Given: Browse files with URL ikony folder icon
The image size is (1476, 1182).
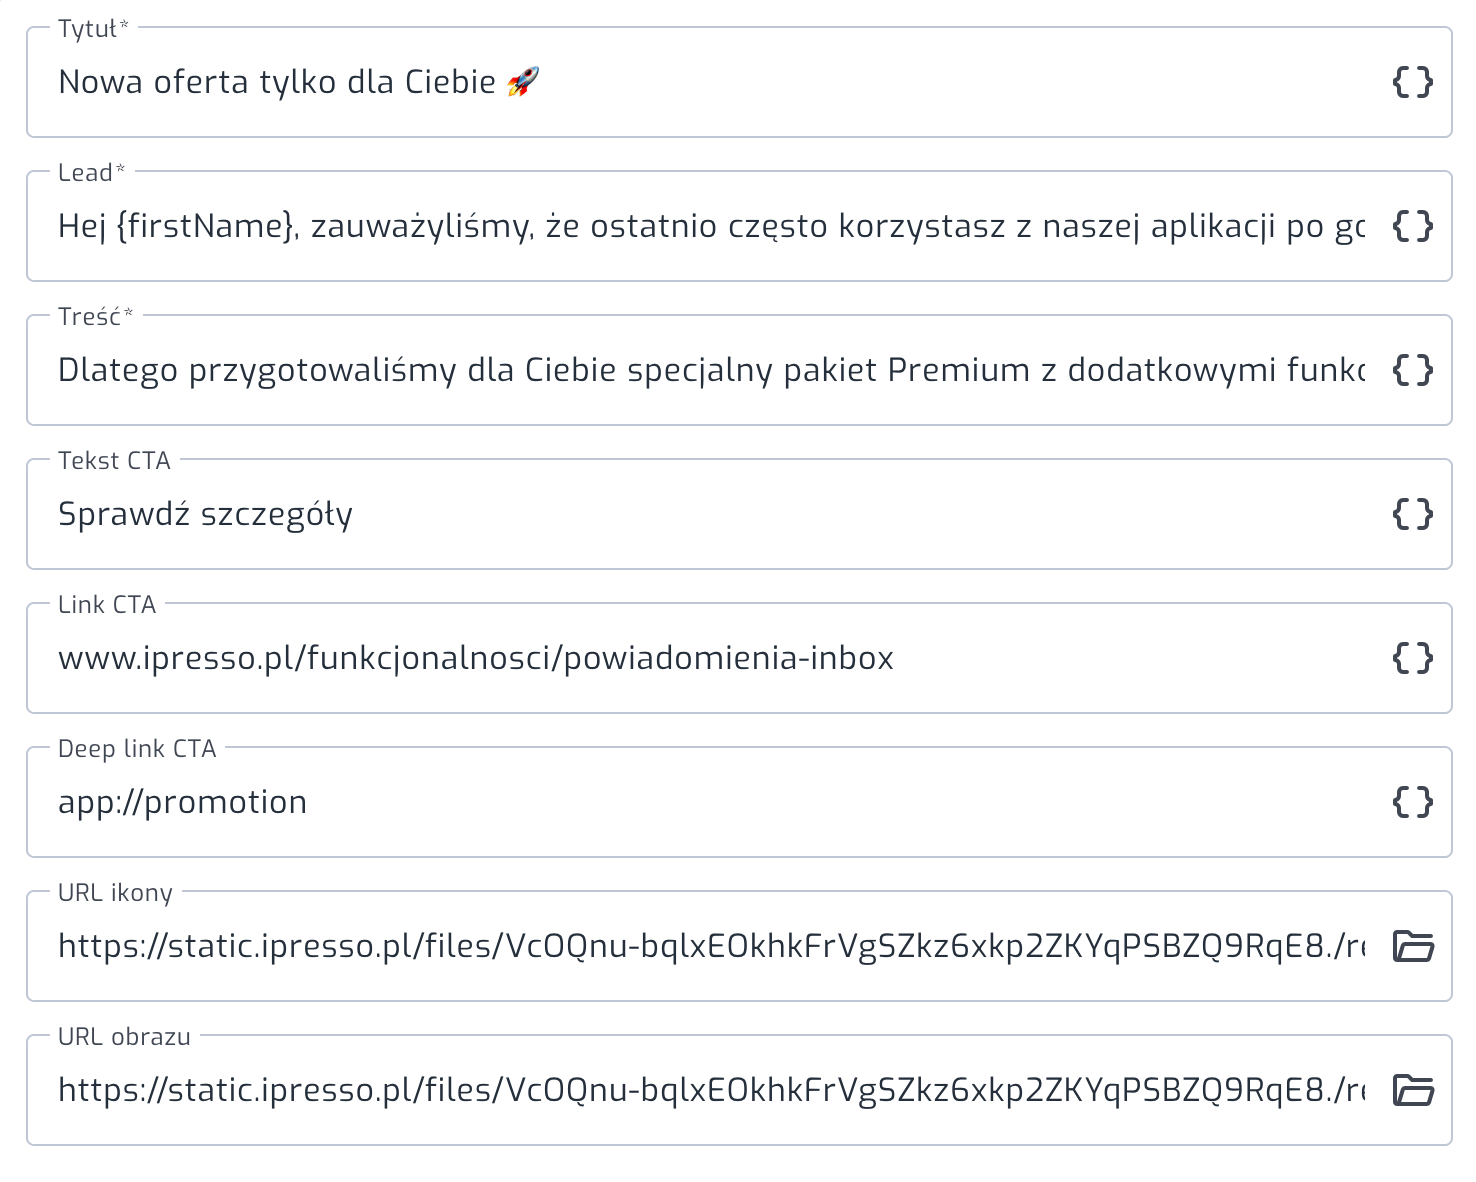Looking at the screenshot, I should (x=1413, y=946).
